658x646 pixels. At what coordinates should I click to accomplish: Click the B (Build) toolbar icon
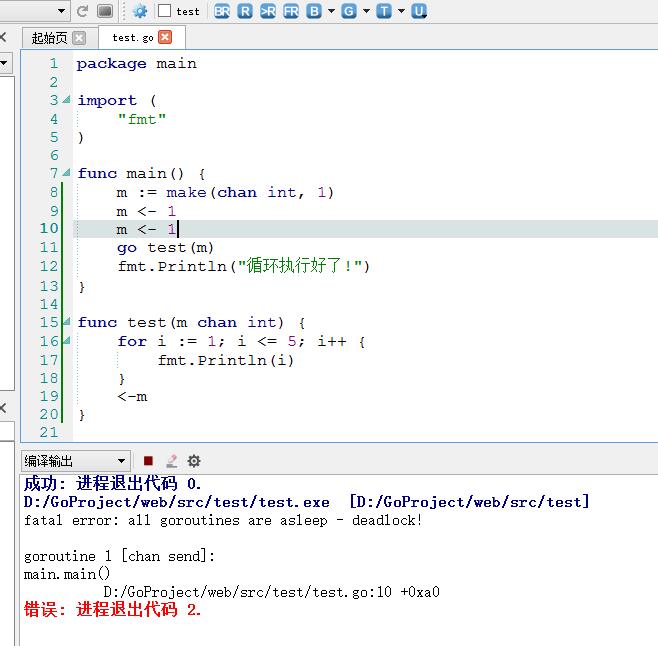[x=313, y=11]
